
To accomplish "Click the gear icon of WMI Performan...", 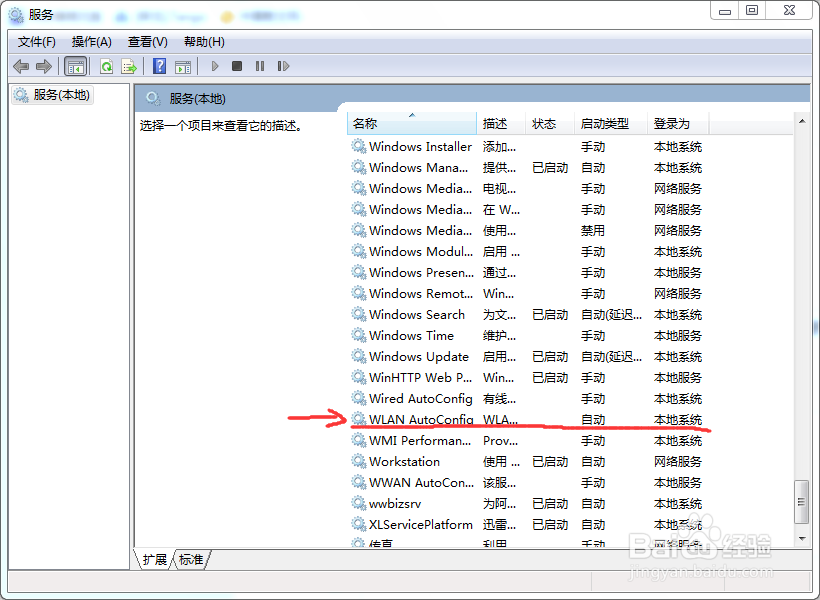I will click(x=359, y=440).
